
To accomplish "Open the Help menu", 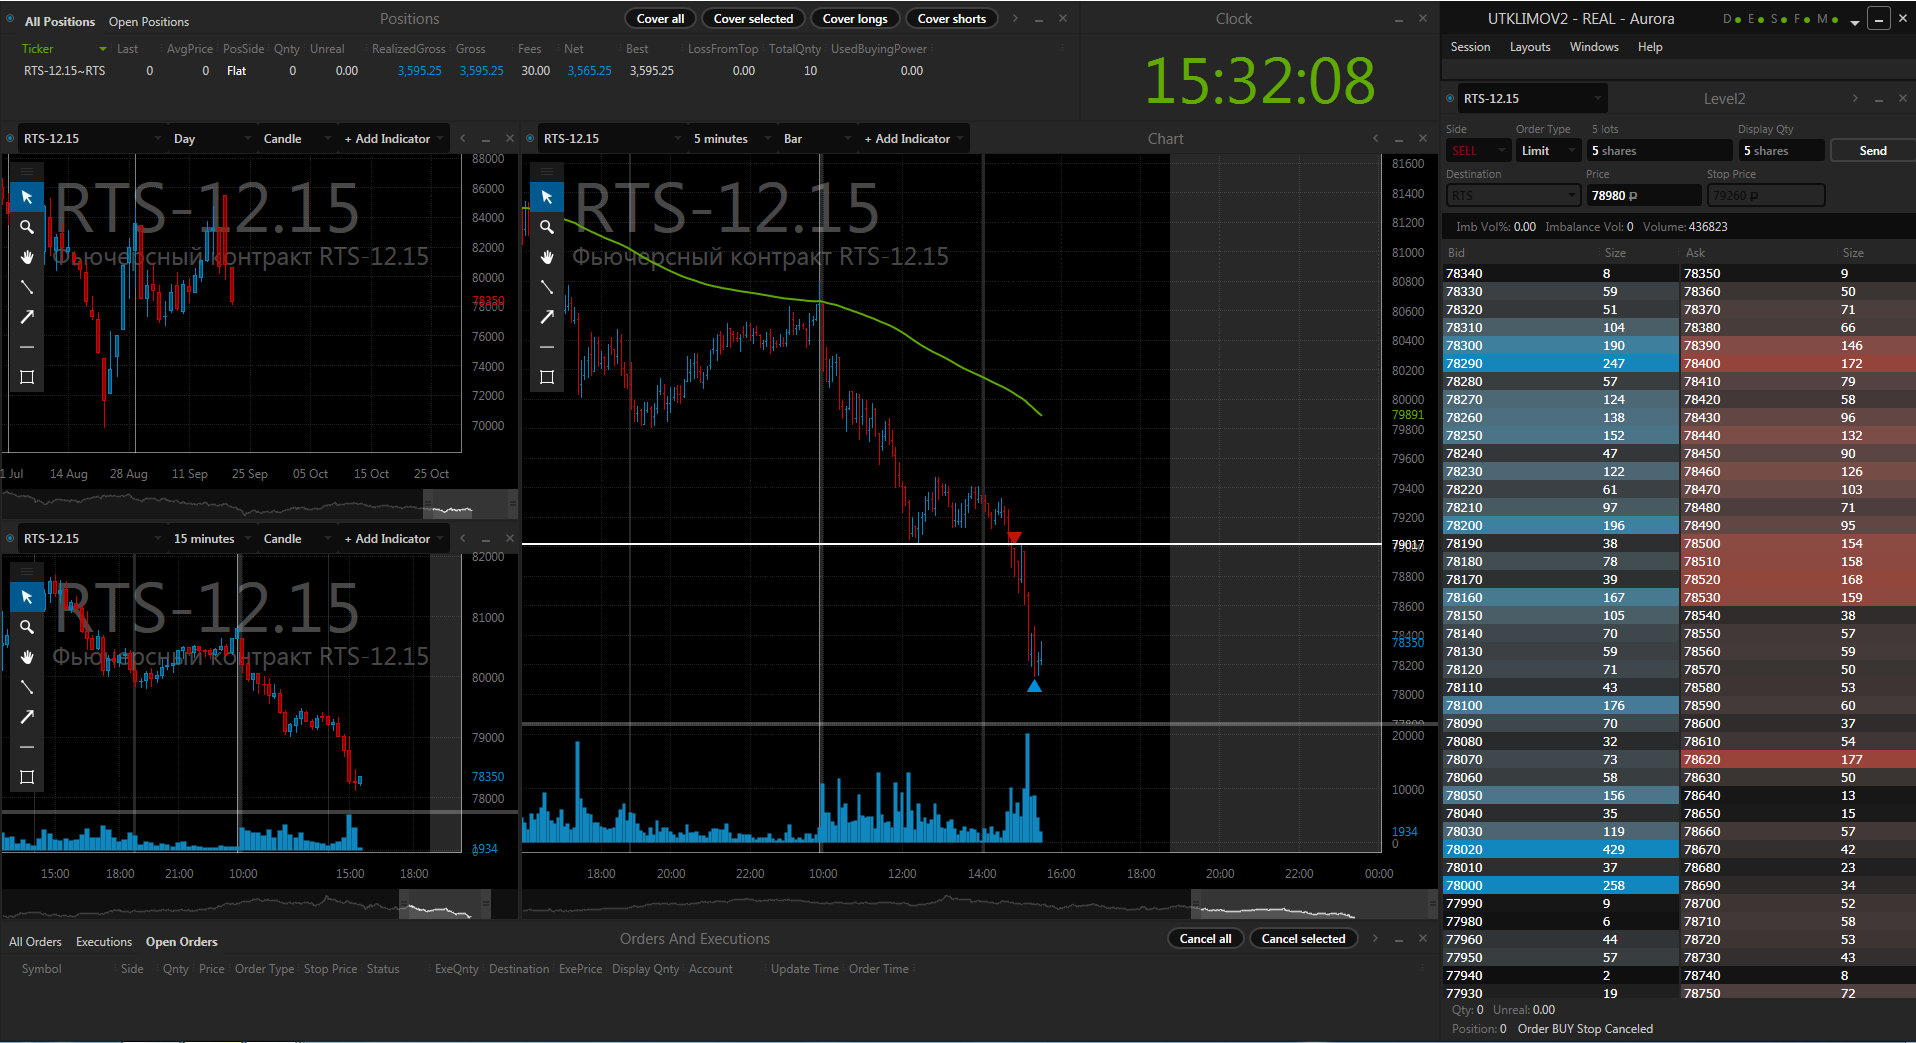I will (x=1650, y=47).
